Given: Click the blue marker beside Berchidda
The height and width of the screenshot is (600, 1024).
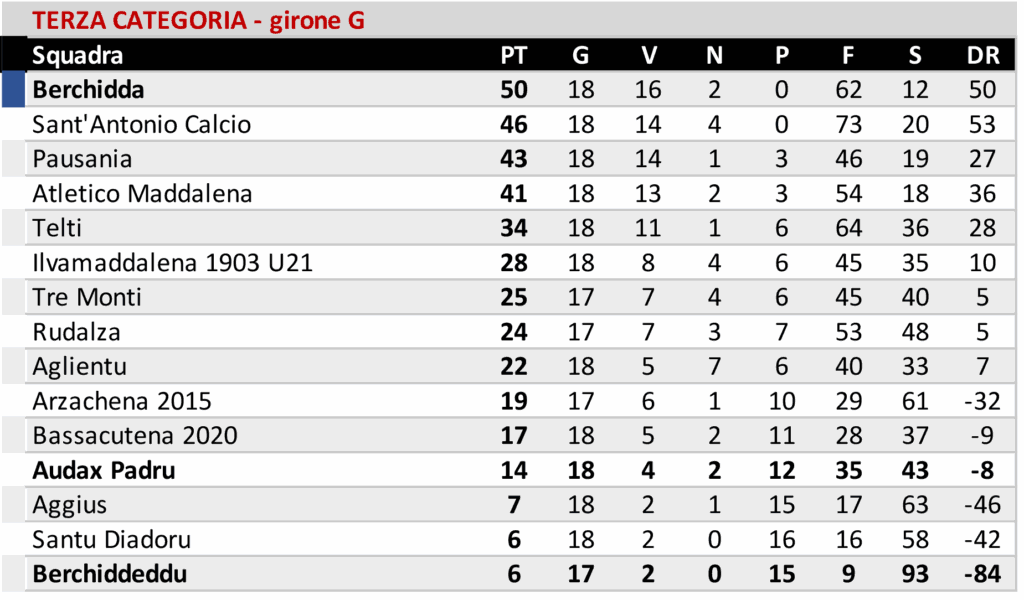Looking at the screenshot, I should (x=12, y=89).
